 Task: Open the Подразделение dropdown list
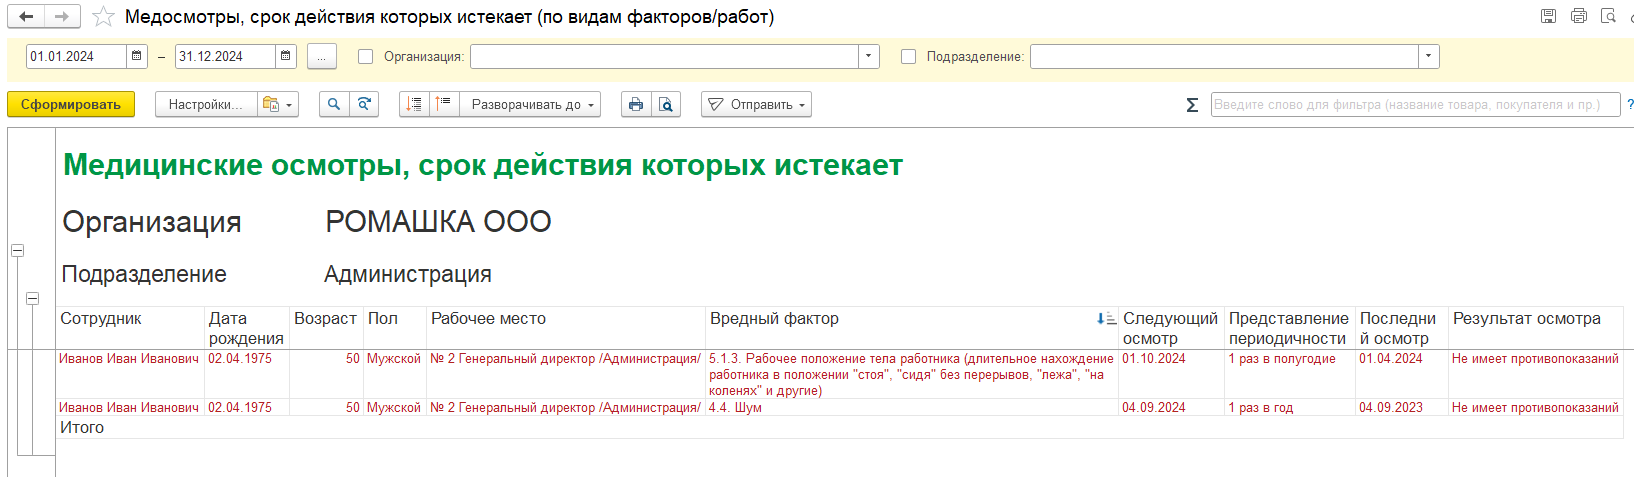[x=1428, y=56]
